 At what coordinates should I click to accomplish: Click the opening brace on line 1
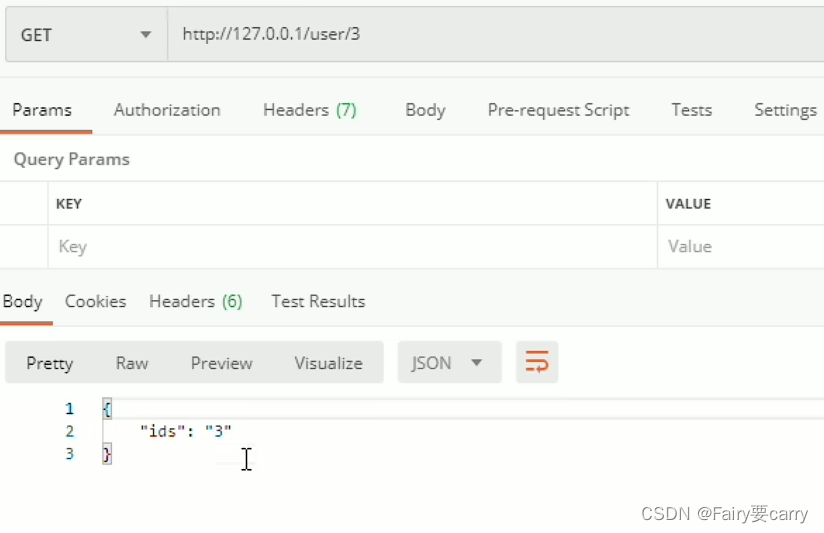coord(107,408)
